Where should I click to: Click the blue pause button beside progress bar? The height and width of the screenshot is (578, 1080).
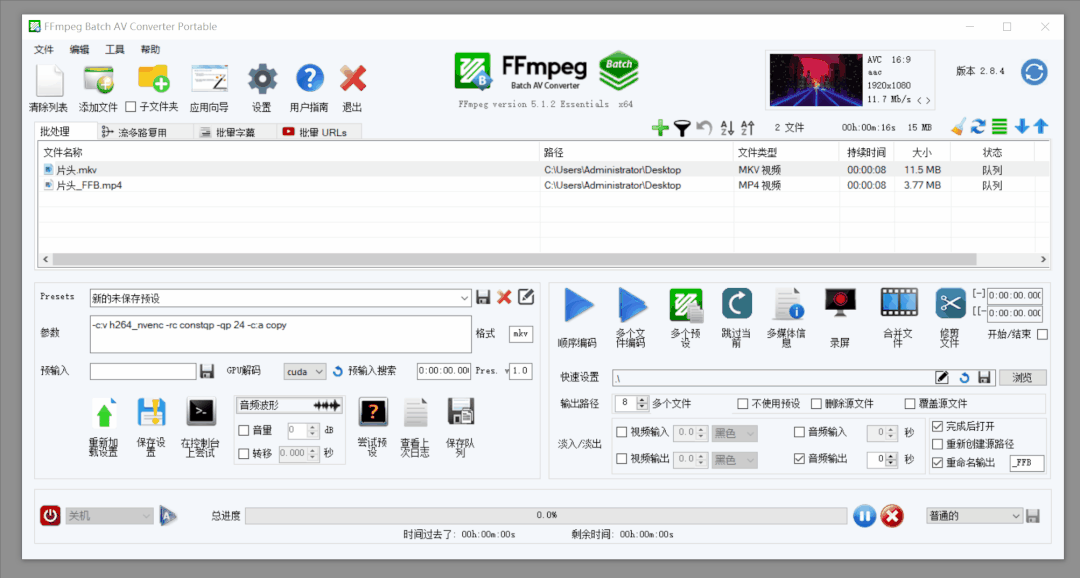pyautogui.click(x=865, y=516)
